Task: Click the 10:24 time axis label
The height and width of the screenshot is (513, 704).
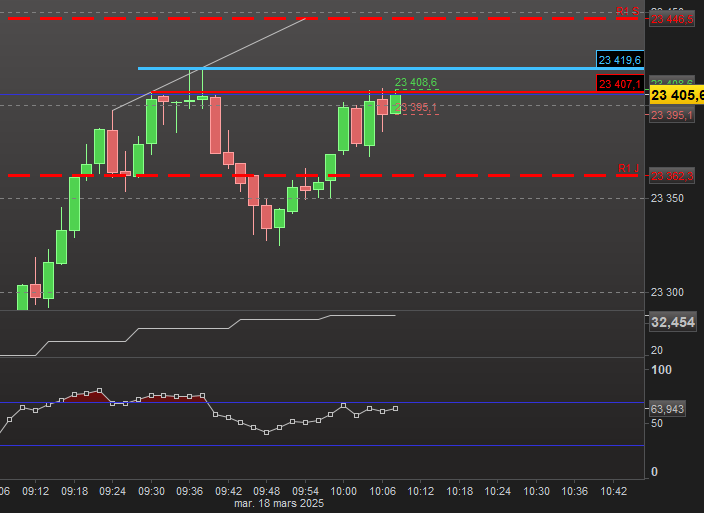Action: tap(497, 491)
